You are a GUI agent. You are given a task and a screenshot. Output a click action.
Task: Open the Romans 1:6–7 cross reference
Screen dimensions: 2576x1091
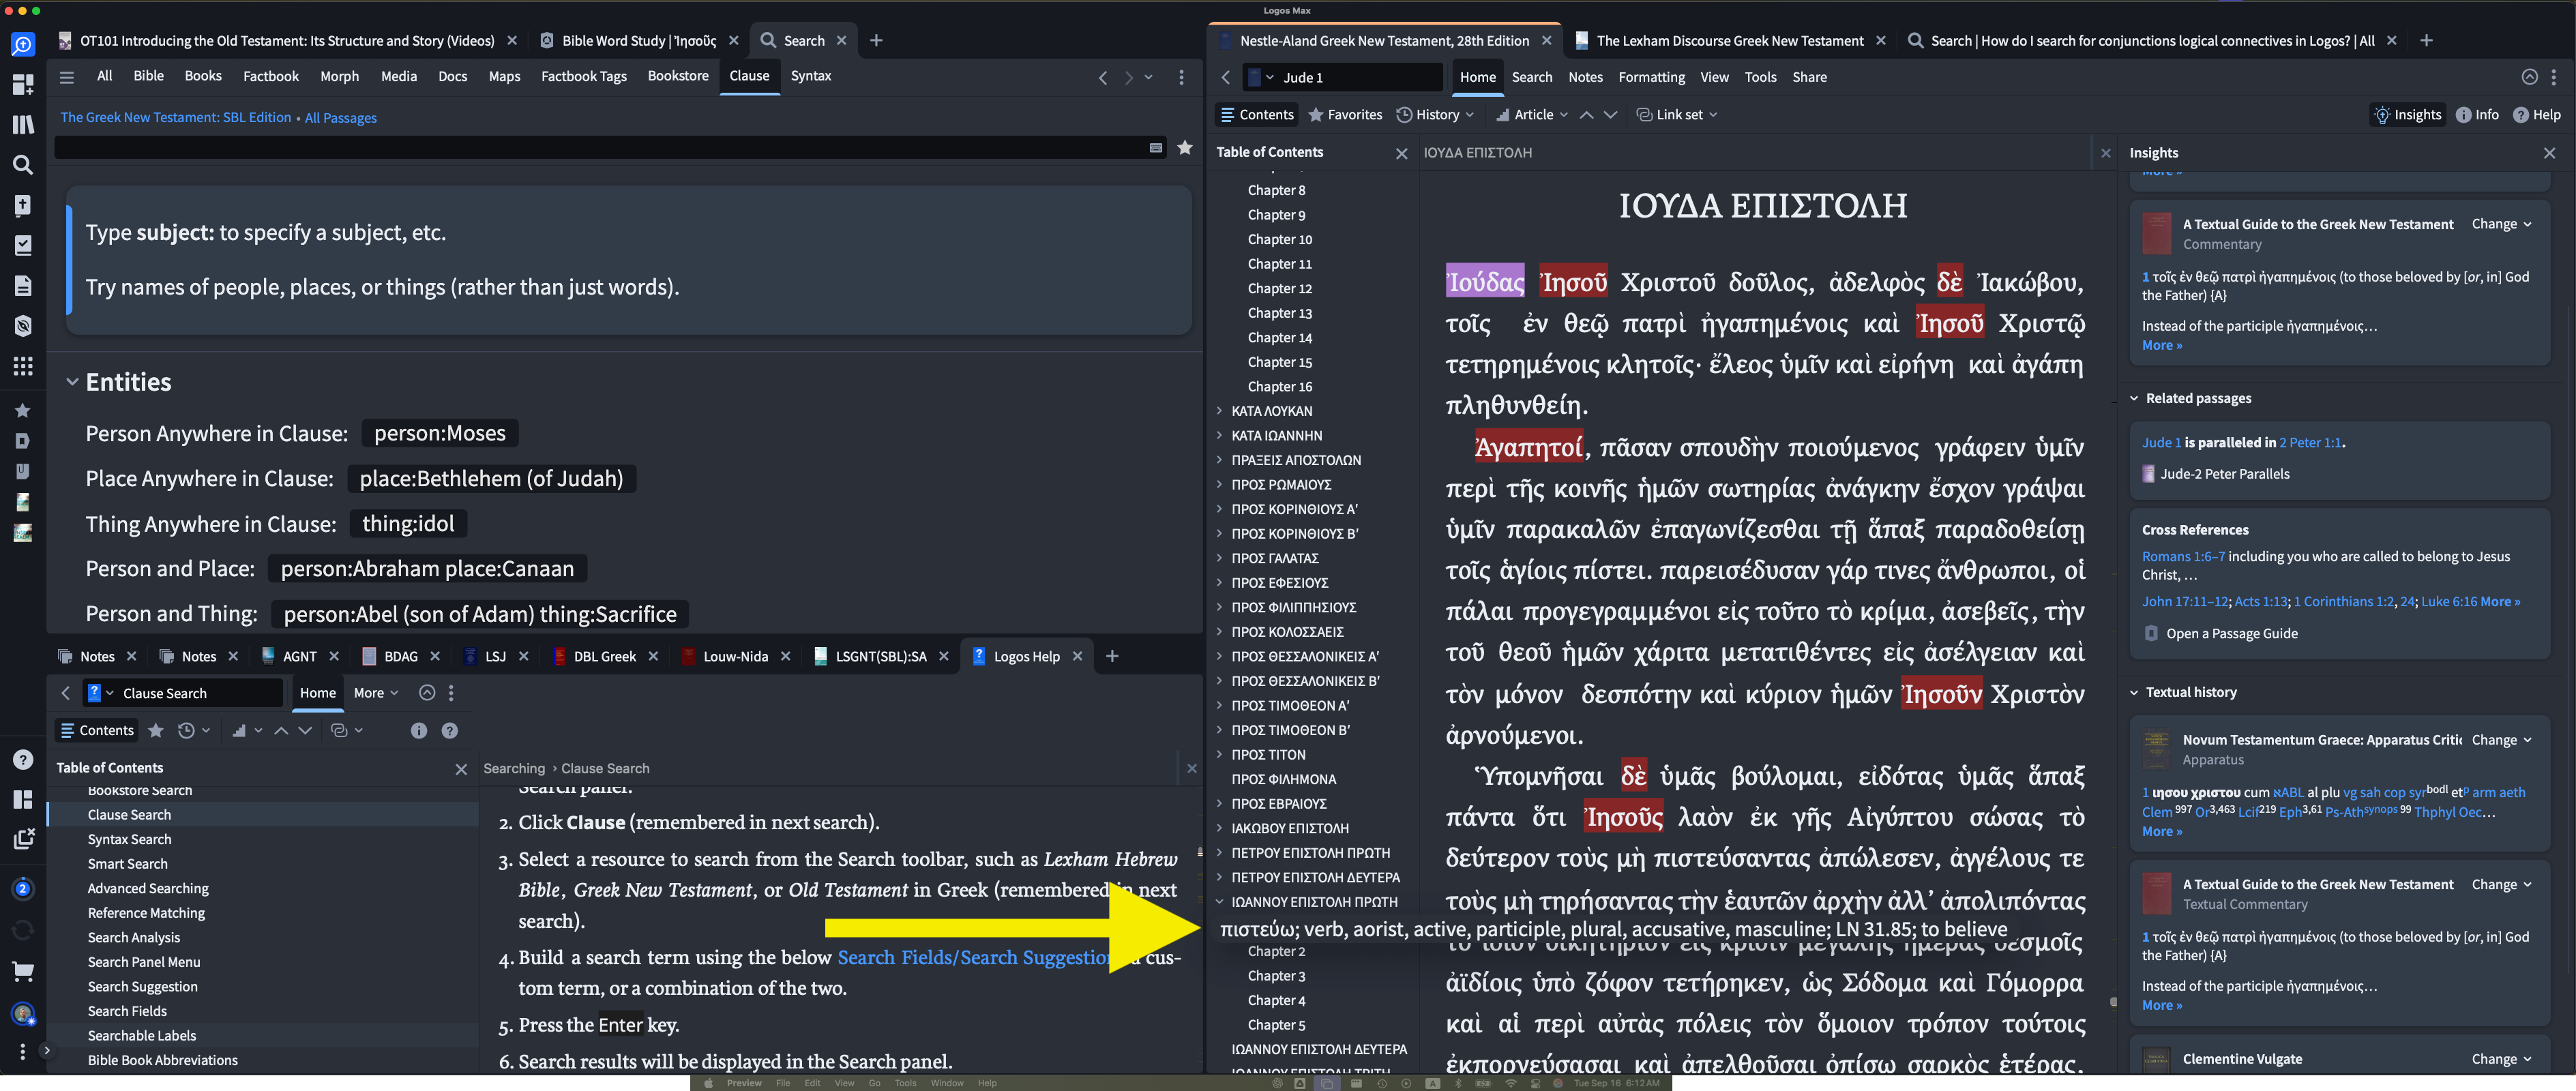tap(2183, 556)
